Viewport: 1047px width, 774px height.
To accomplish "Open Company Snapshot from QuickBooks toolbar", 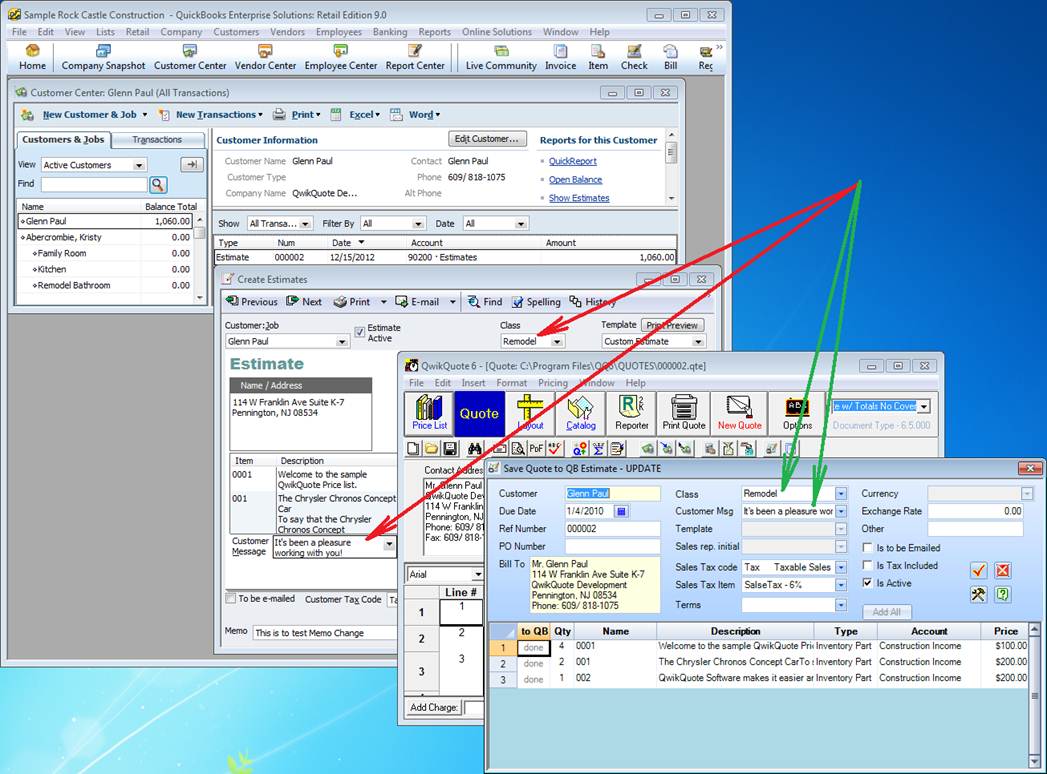I will click(103, 57).
